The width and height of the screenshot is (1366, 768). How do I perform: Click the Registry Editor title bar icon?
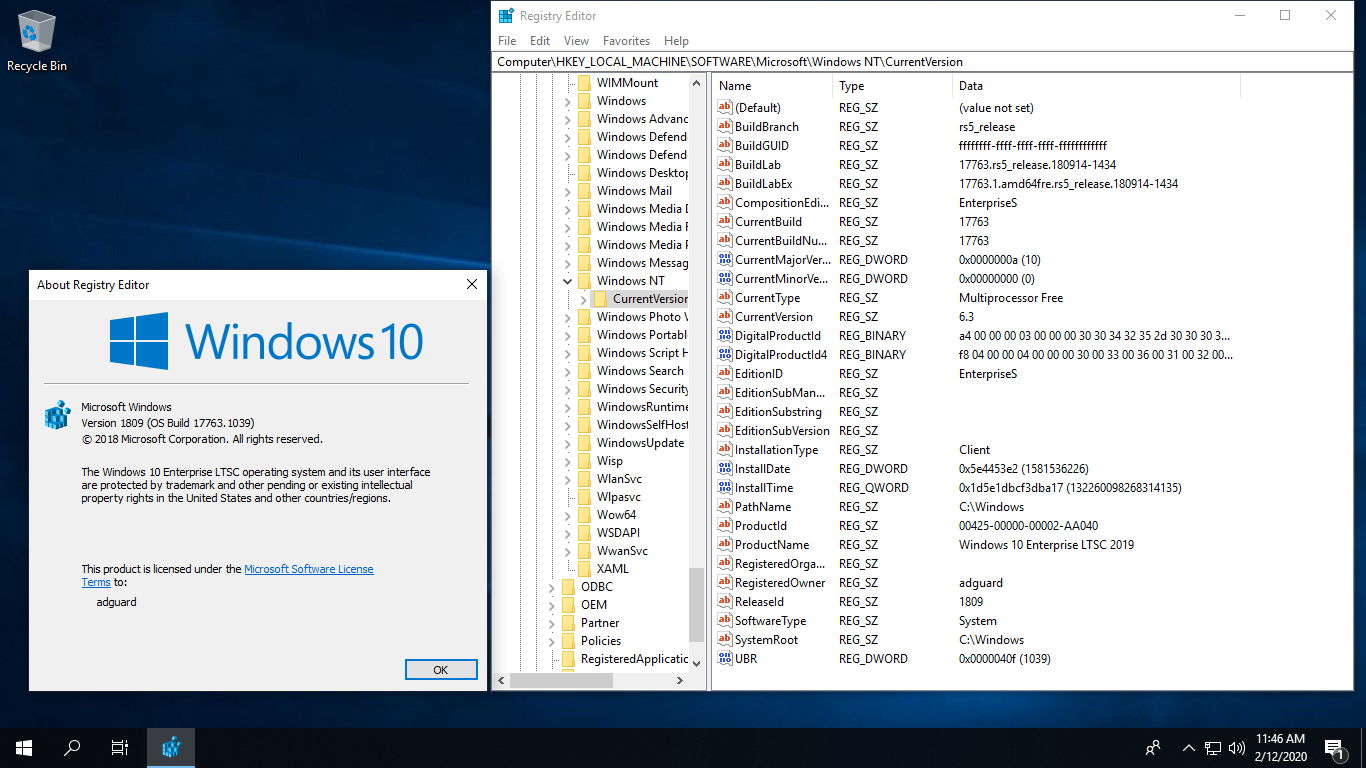(x=507, y=15)
